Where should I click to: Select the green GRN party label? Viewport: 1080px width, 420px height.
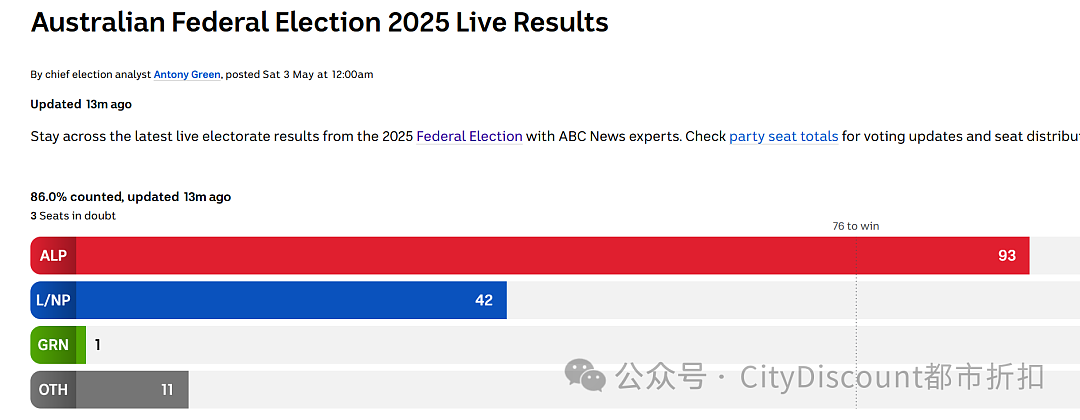53,344
